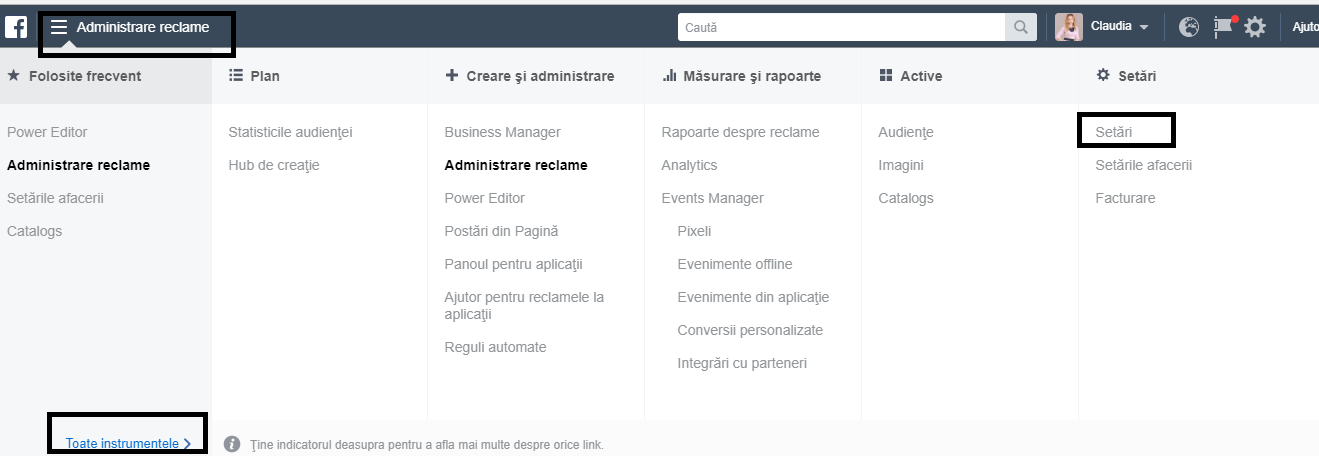Expand the Claudia account dropdown
This screenshot has height=456, width=1319.
click(1143, 27)
